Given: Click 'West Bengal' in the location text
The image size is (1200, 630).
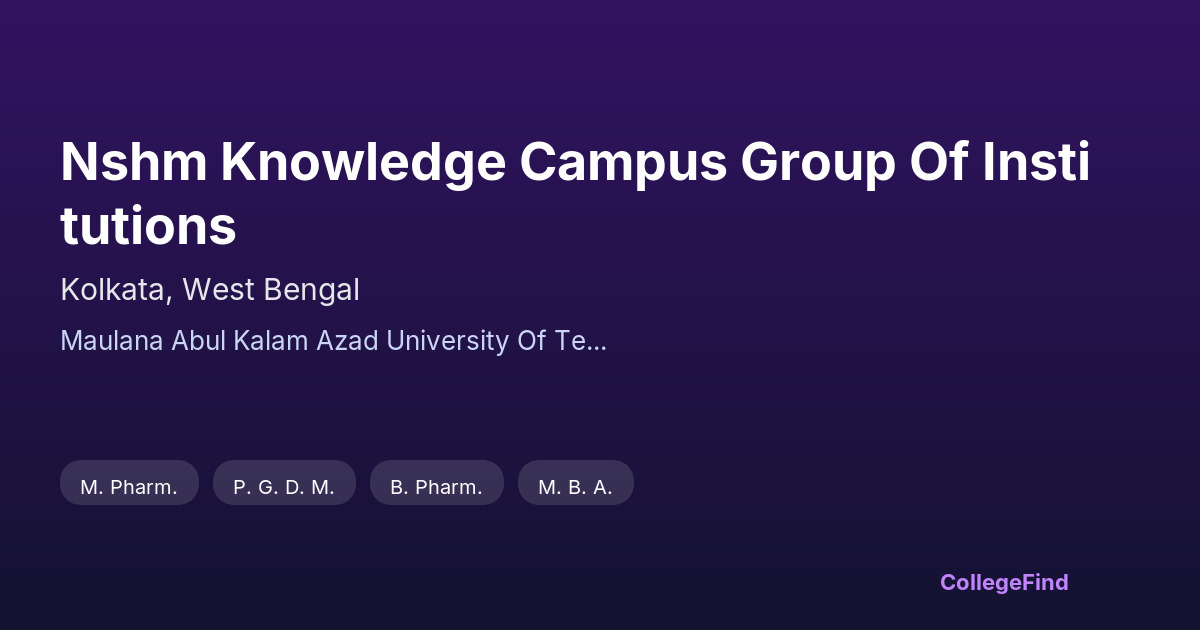Looking at the screenshot, I should pos(271,290).
